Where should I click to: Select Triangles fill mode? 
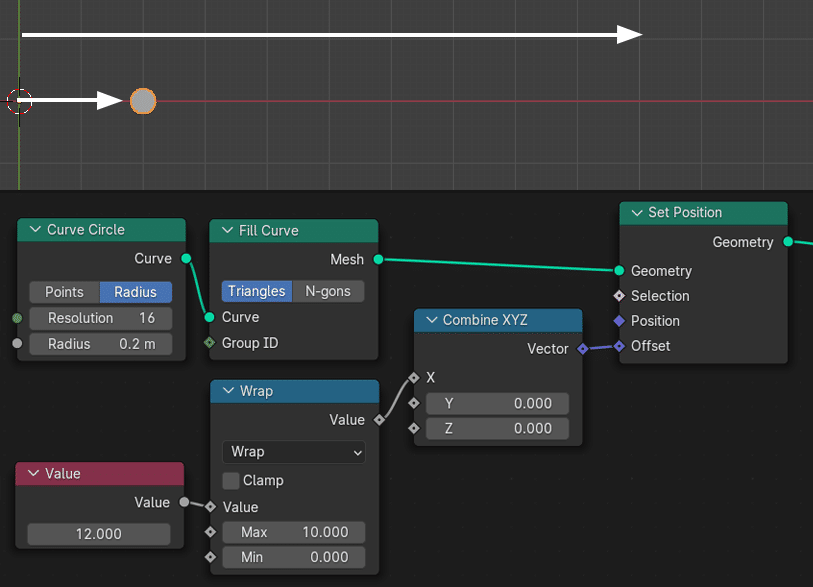257,291
